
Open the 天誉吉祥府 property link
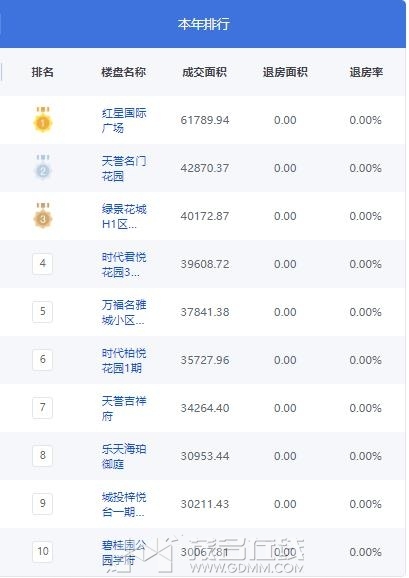124,408
